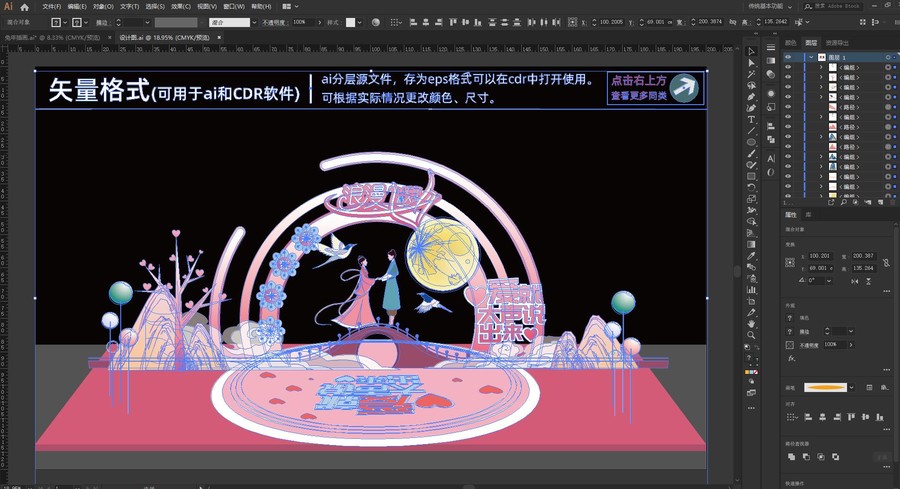900x489 pixels.
Task: Click the 点击右上方 查看更多同类 banner button
Action: click(x=655, y=88)
